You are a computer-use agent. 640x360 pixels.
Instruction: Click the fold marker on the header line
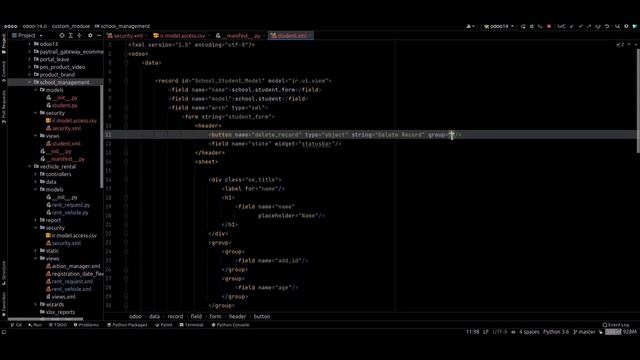tap(126, 126)
